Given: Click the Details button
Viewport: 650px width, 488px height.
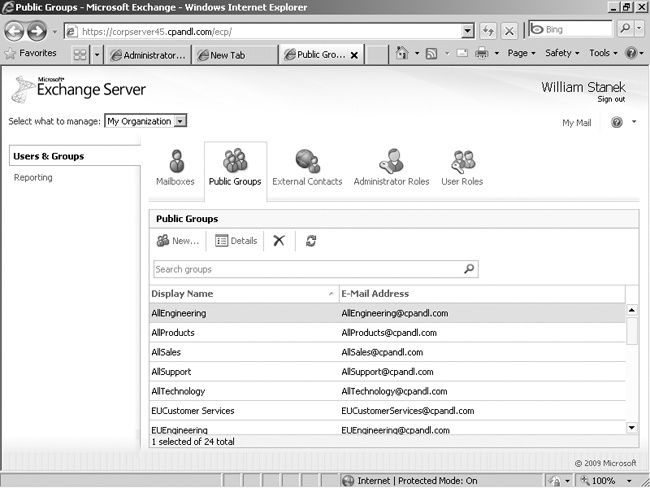Looking at the screenshot, I should 236,241.
